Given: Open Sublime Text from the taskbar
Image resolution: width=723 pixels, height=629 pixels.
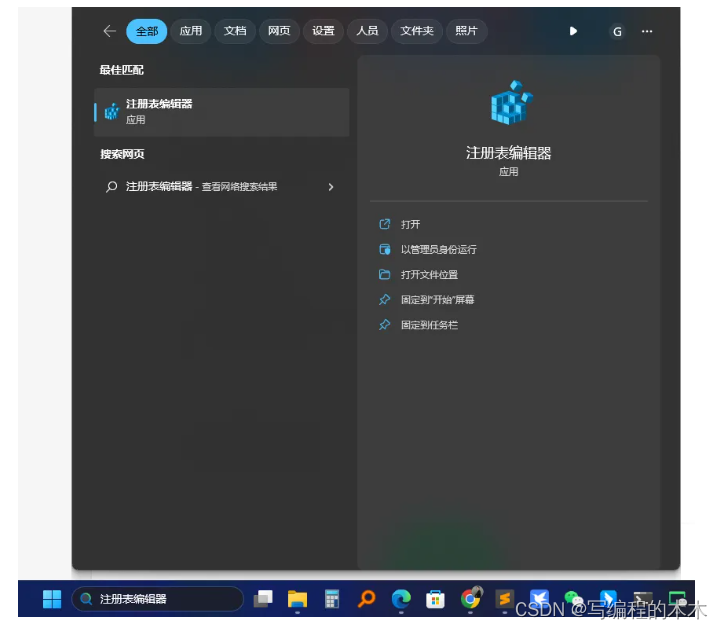Looking at the screenshot, I should [x=504, y=599].
